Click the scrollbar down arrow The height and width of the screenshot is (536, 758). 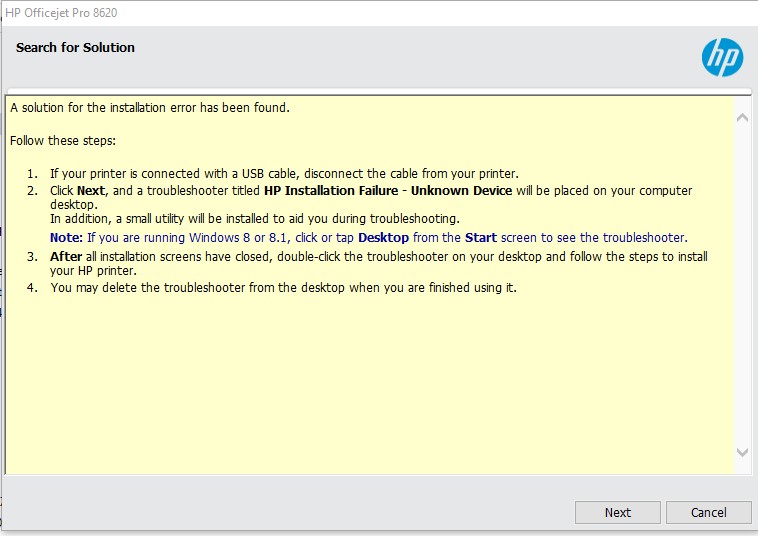(742, 452)
